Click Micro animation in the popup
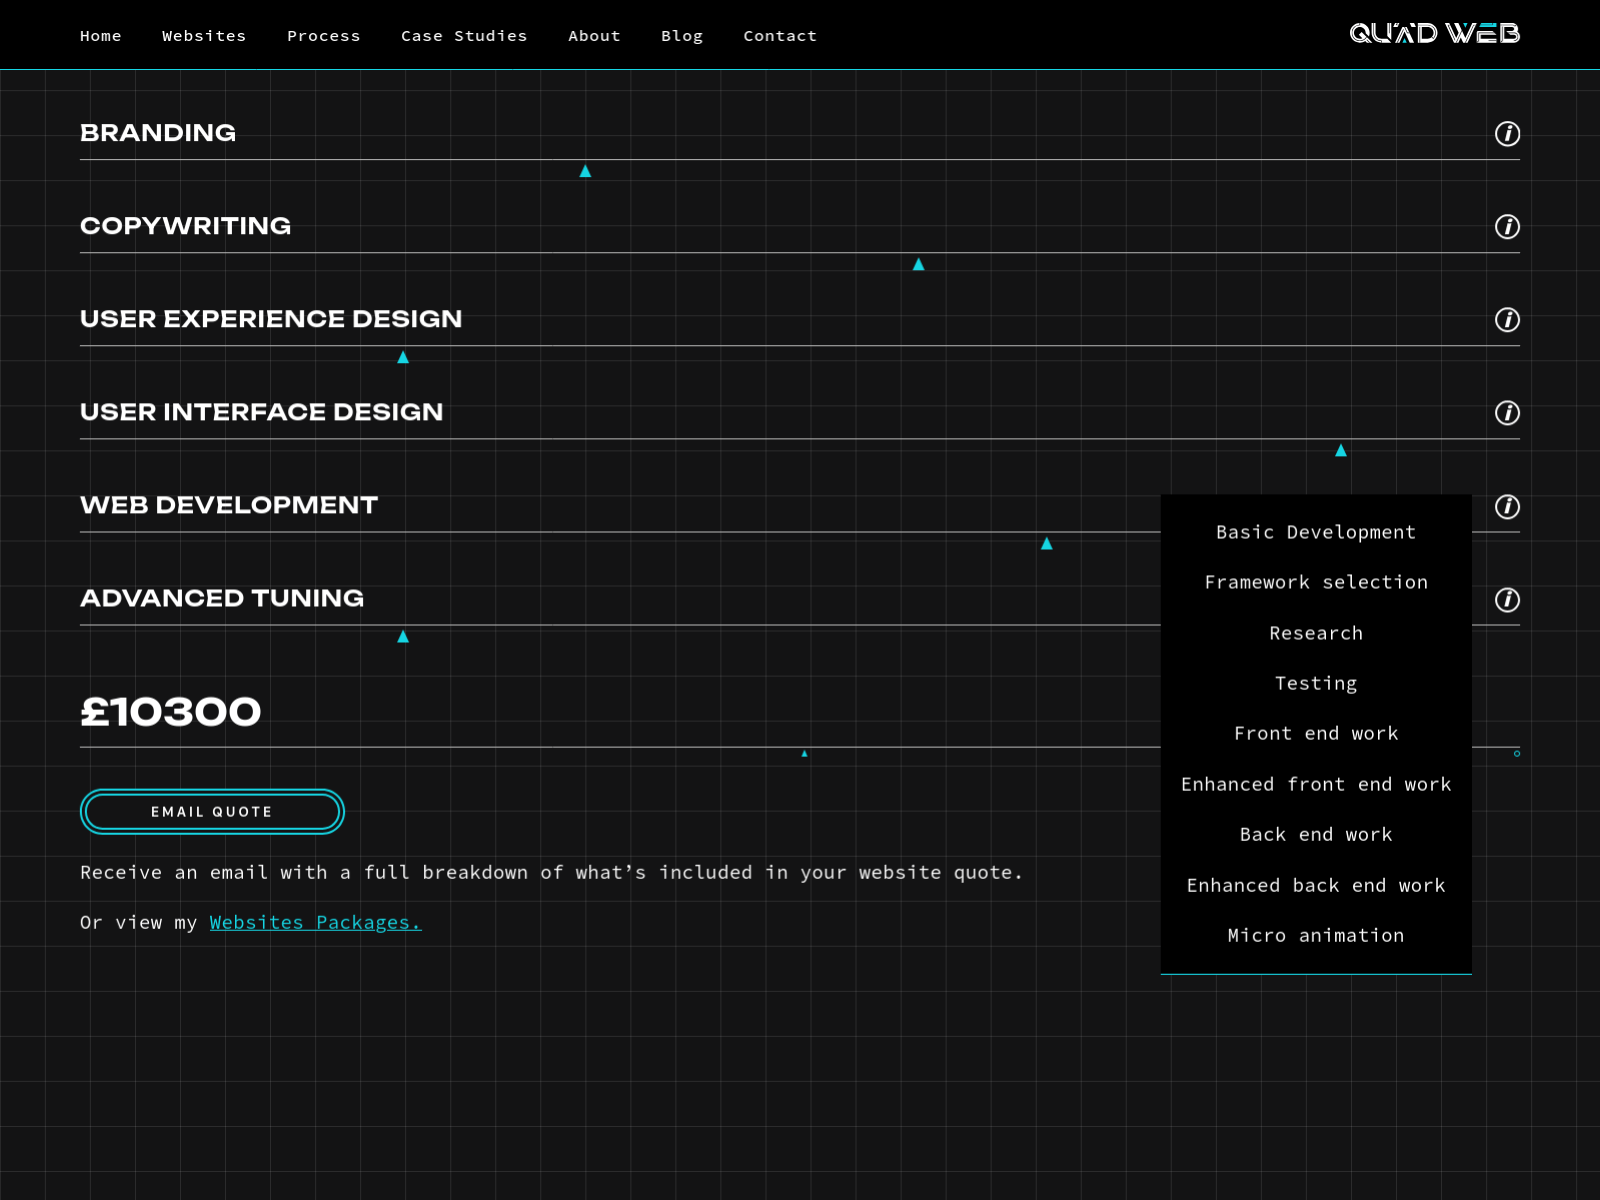This screenshot has height=1200, width=1600. tap(1316, 936)
